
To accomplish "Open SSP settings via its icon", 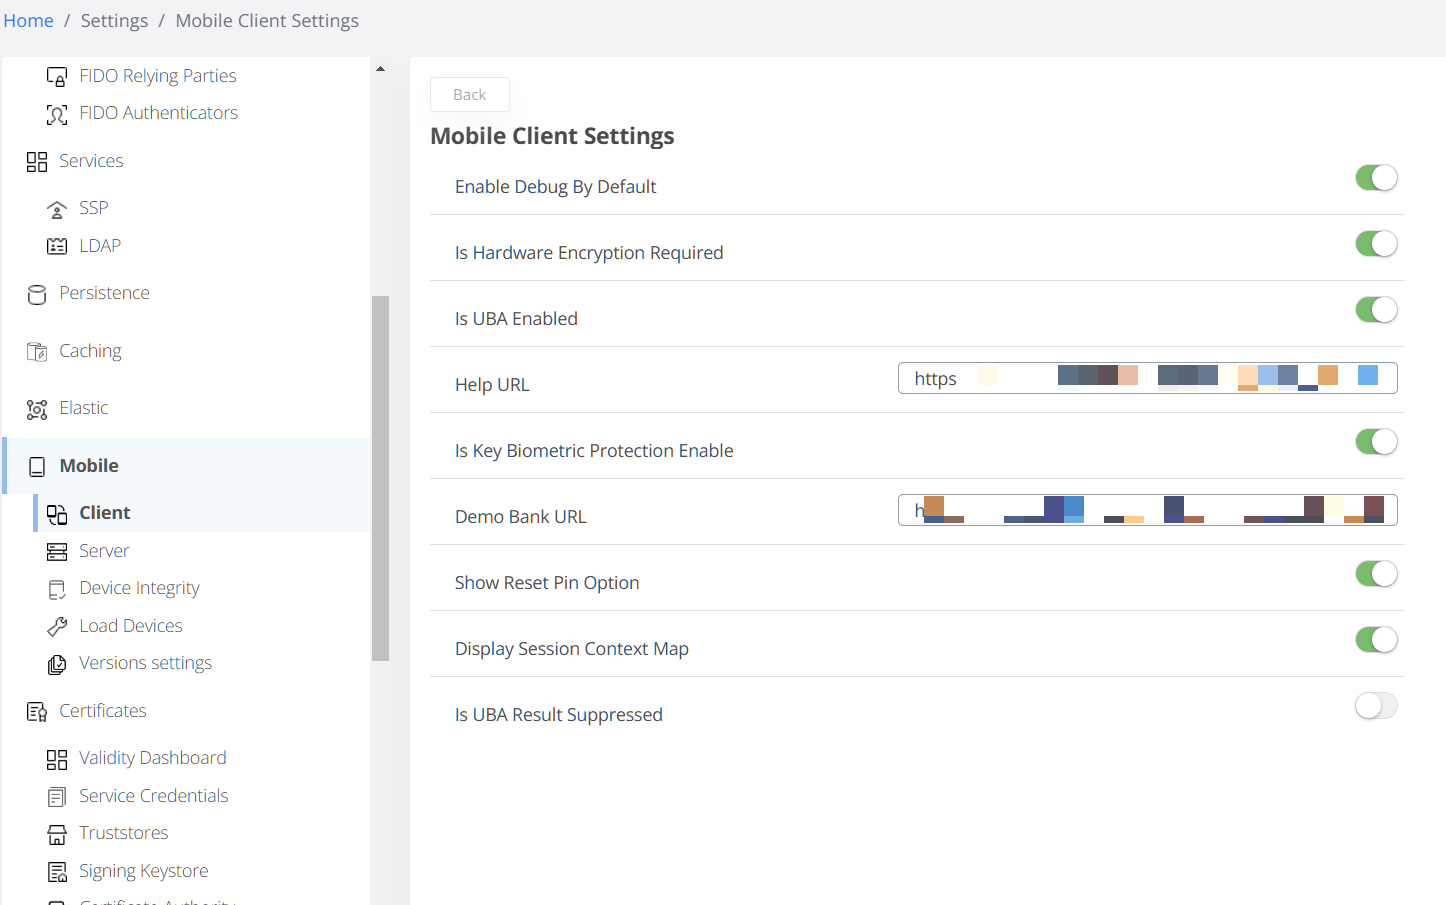I will [57, 207].
